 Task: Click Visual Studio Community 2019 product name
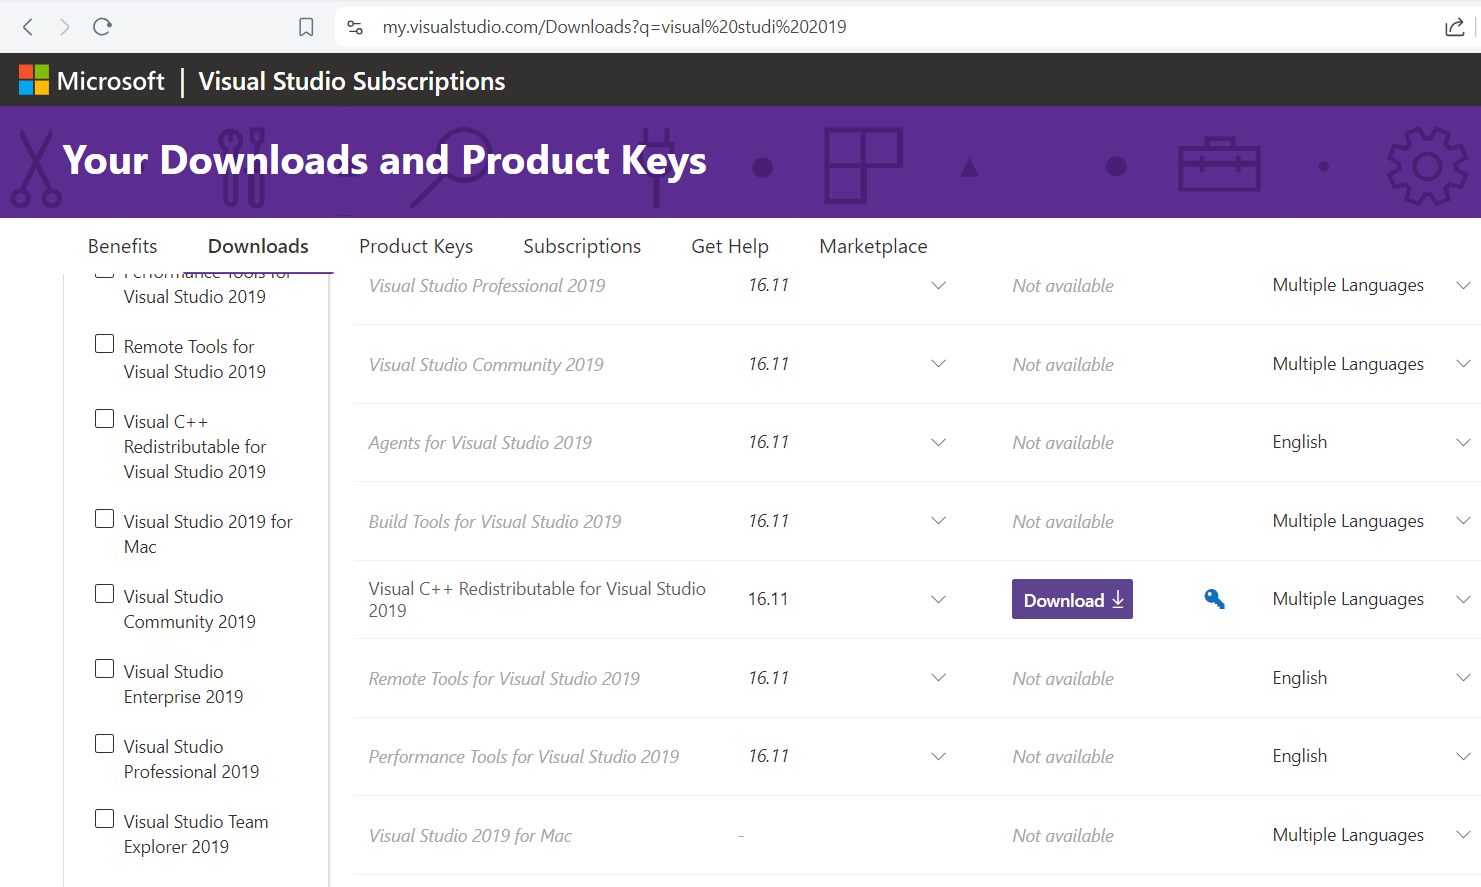point(486,365)
